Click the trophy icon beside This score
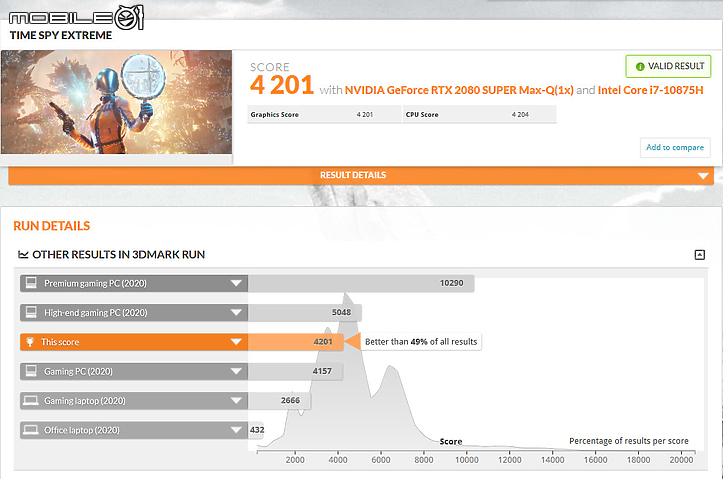Image resolution: width=723 pixels, height=479 pixels. coord(30,342)
